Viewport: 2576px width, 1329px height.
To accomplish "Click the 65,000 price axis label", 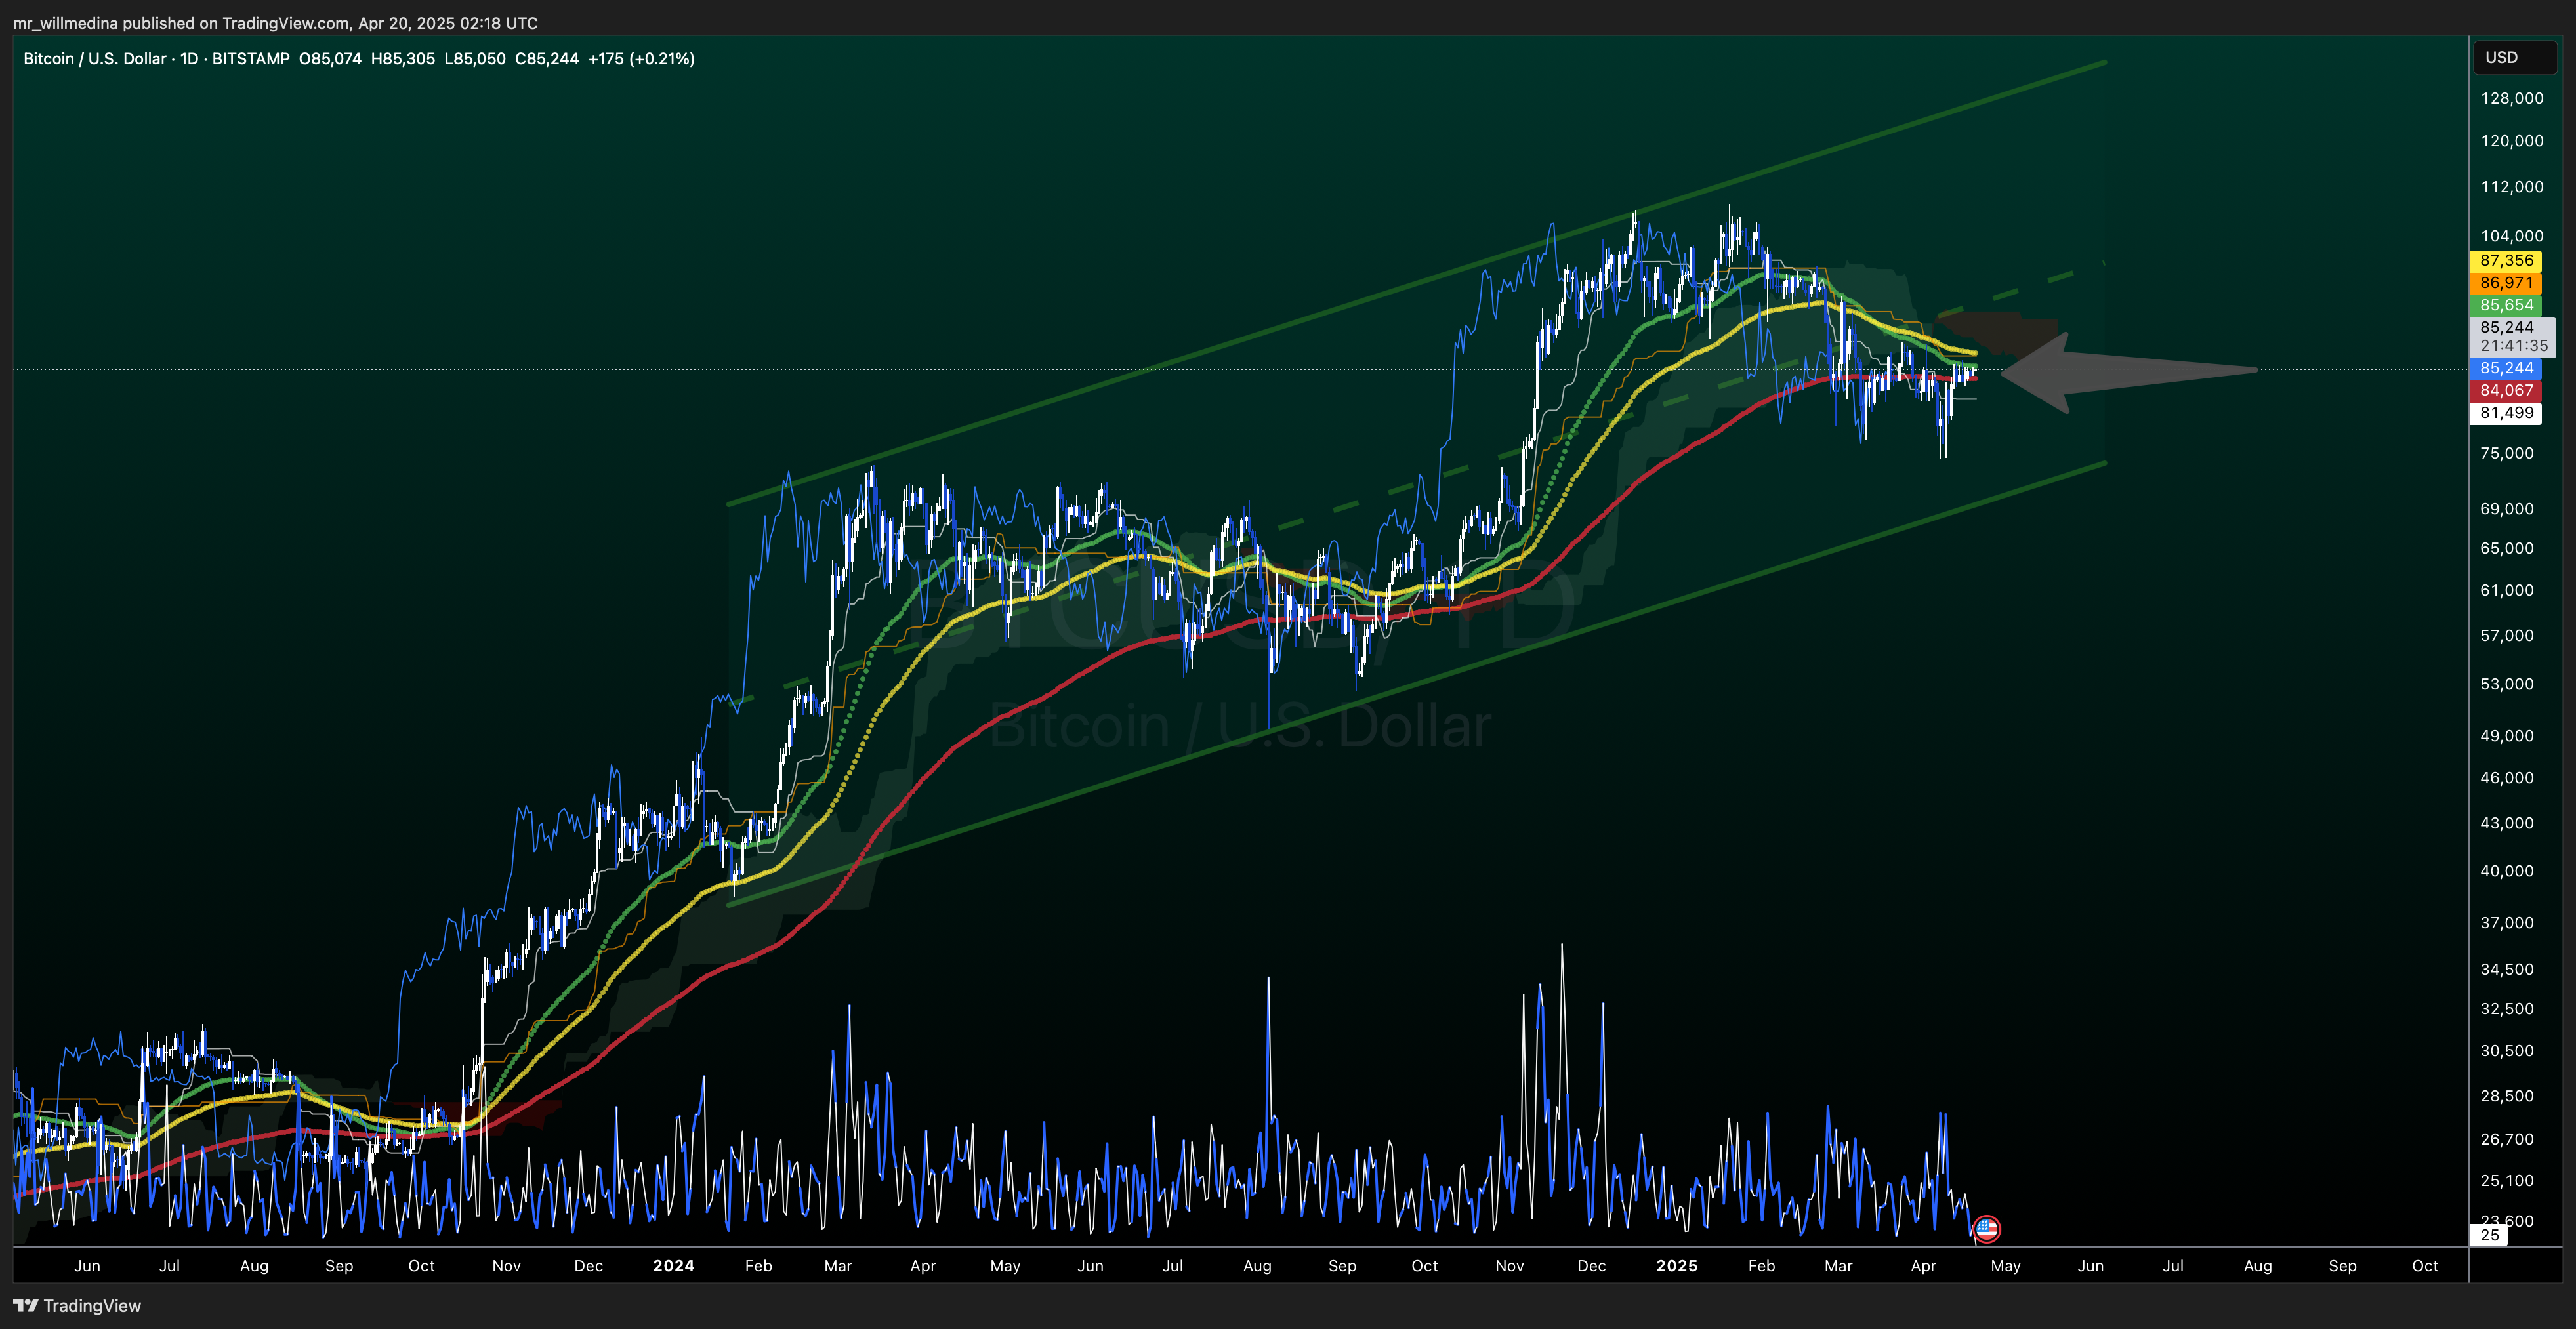I will point(2507,548).
